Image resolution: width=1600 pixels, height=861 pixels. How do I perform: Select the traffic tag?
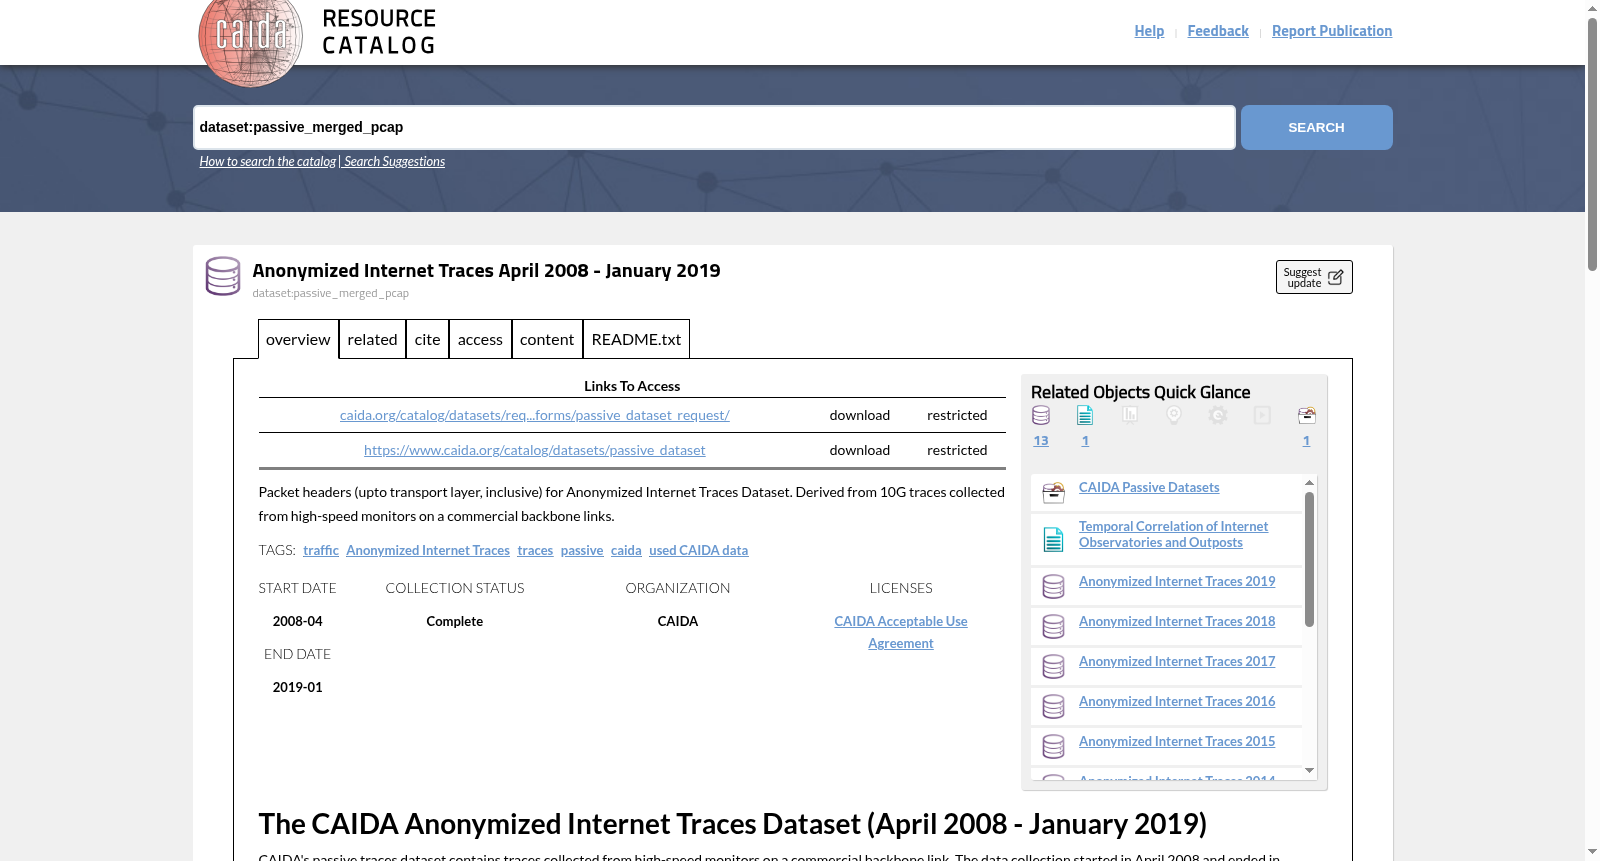coord(321,550)
